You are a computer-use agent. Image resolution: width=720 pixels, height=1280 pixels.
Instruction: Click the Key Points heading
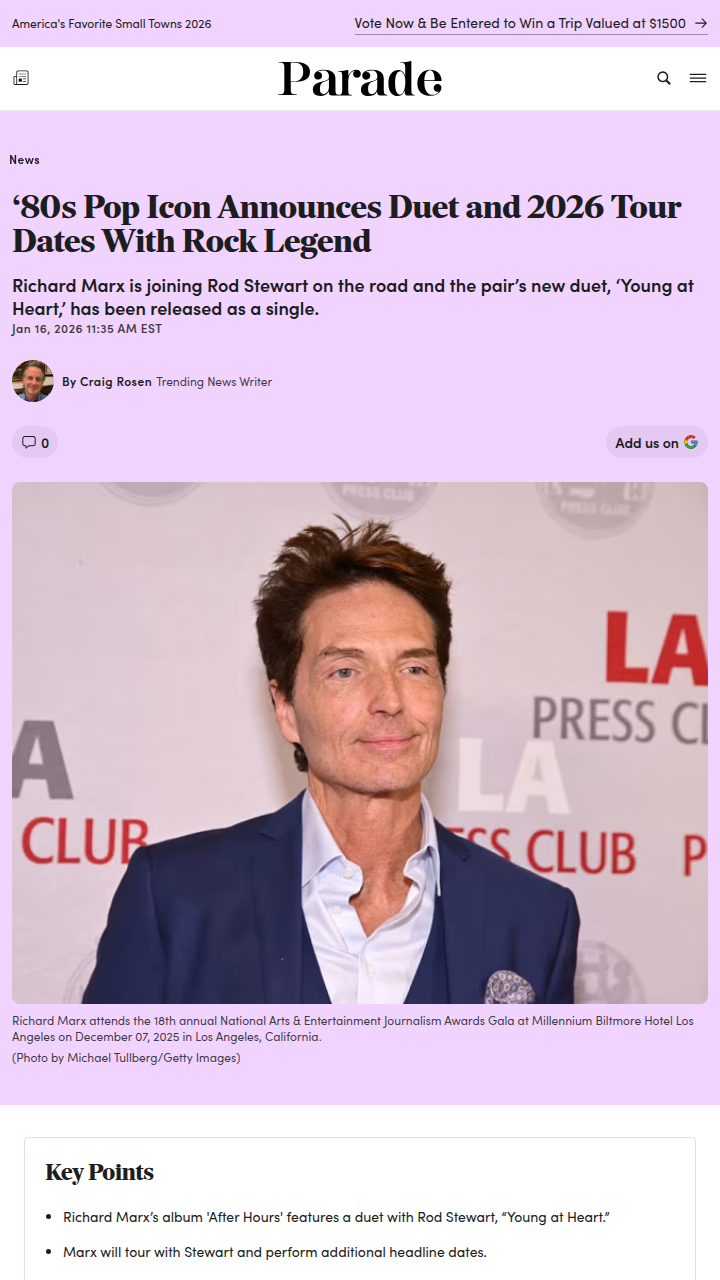(100, 1172)
